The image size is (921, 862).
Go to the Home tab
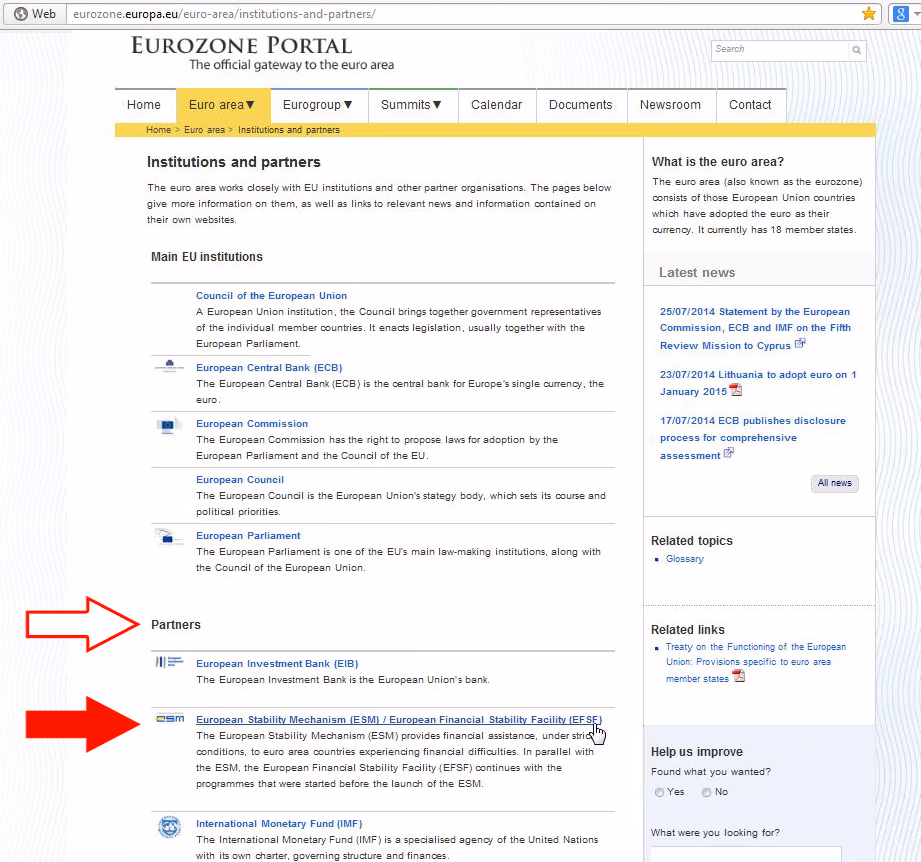[x=144, y=105]
